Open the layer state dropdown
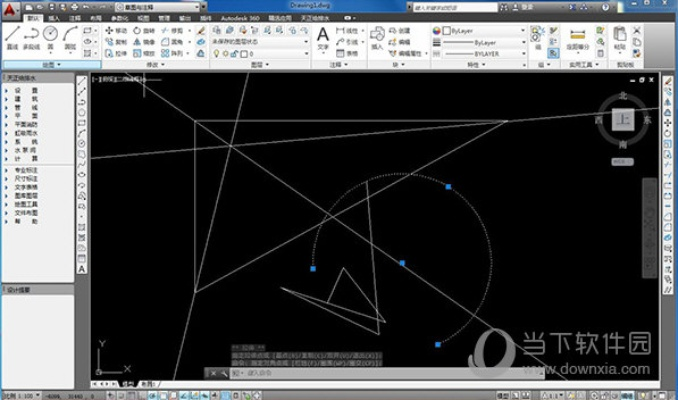 click(253, 42)
